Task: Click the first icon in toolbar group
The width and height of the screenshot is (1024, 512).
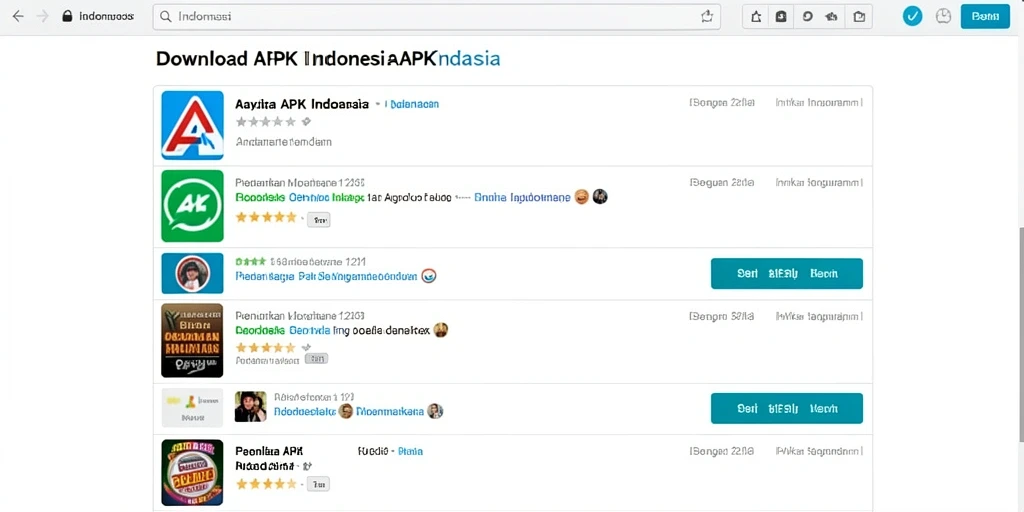Action: tap(757, 17)
